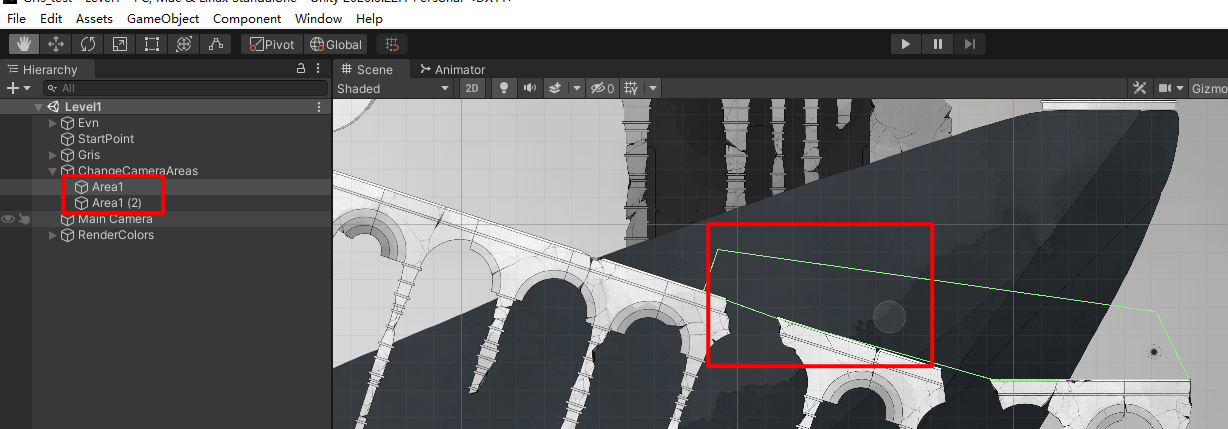Collapse the ChangeCameraAreas object
This screenshot has width=1228, height=429.
[53, 171]
